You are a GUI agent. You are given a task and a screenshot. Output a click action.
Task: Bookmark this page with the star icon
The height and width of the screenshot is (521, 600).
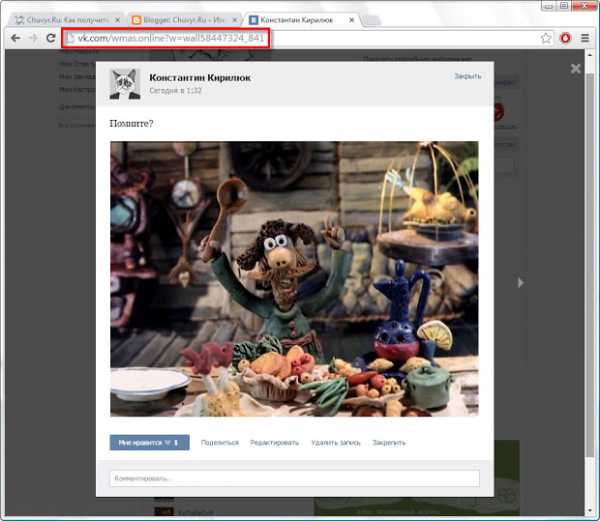click(x=546, y=38)
